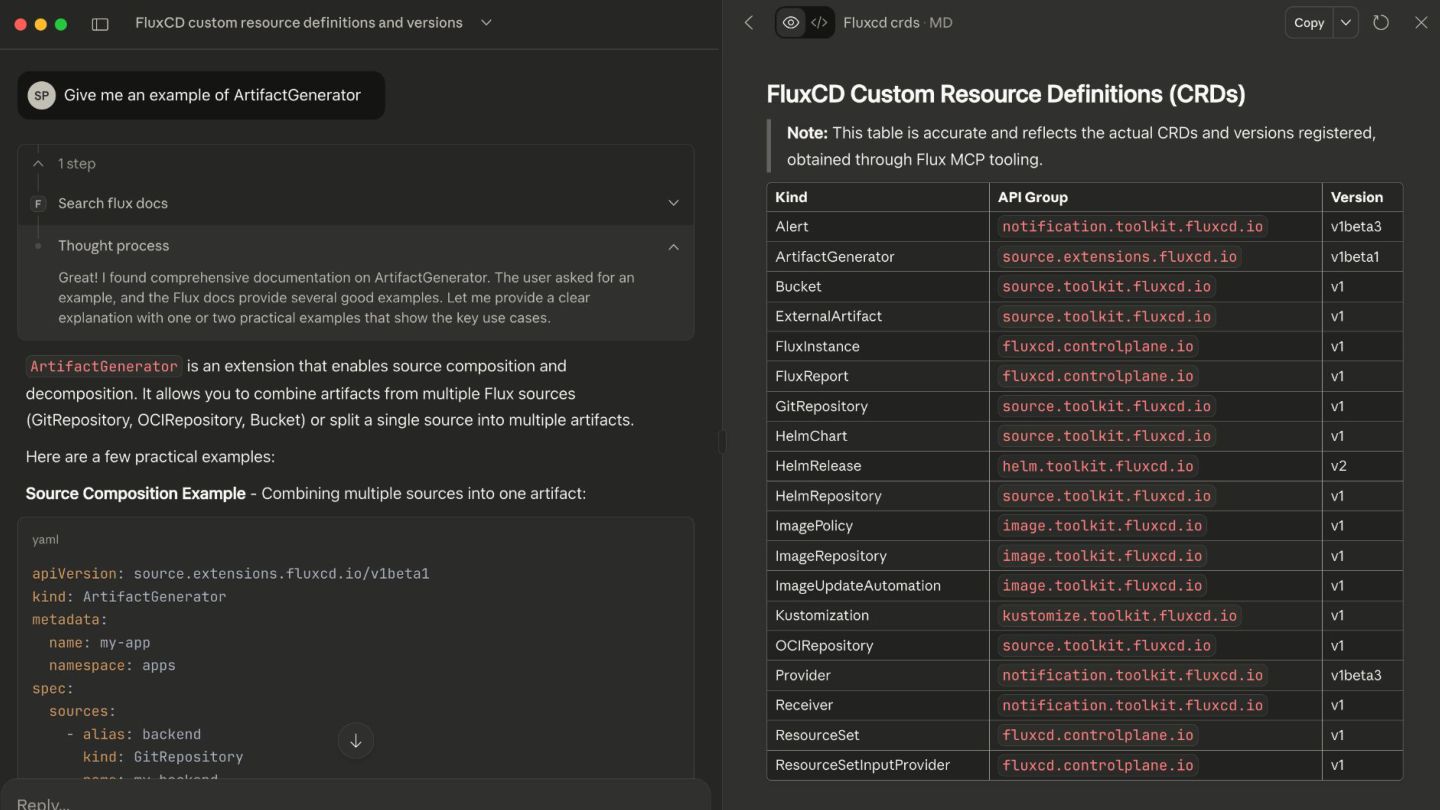
Task: Copy the artifact content
Action: point(1308,23)
